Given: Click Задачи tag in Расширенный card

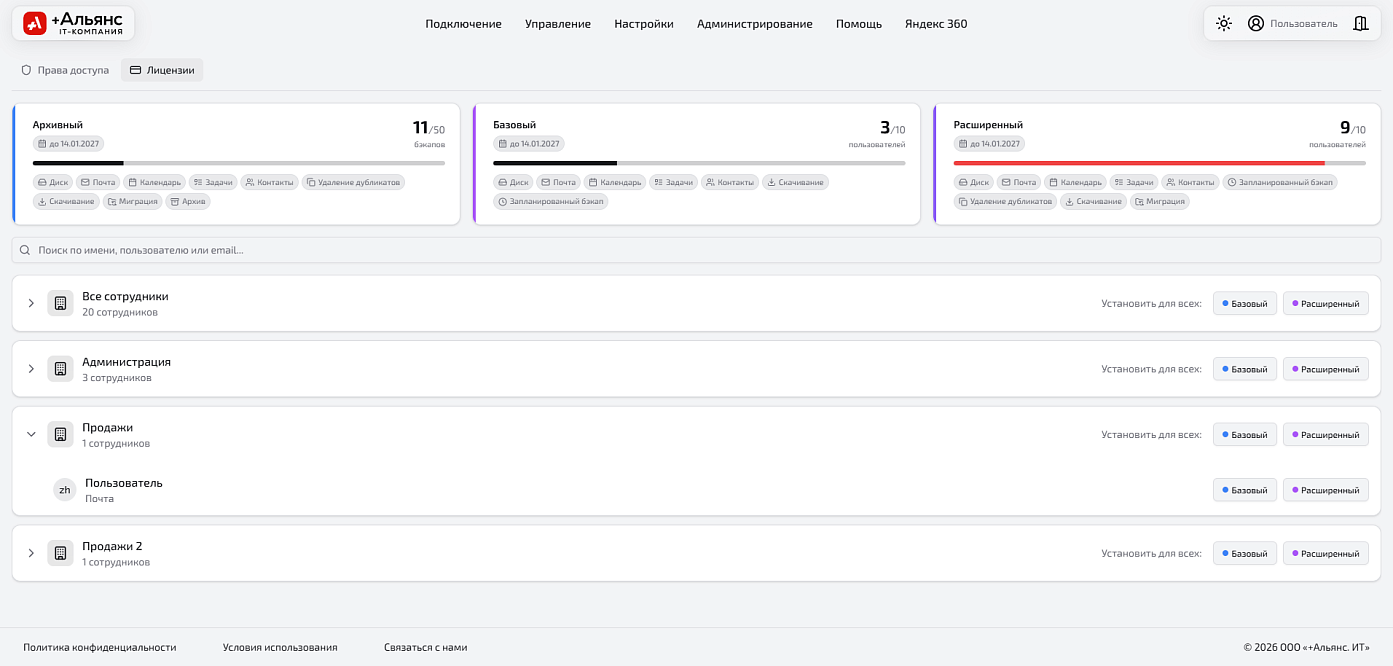Looking at the screenshot, I should [x=1133, y=182].
